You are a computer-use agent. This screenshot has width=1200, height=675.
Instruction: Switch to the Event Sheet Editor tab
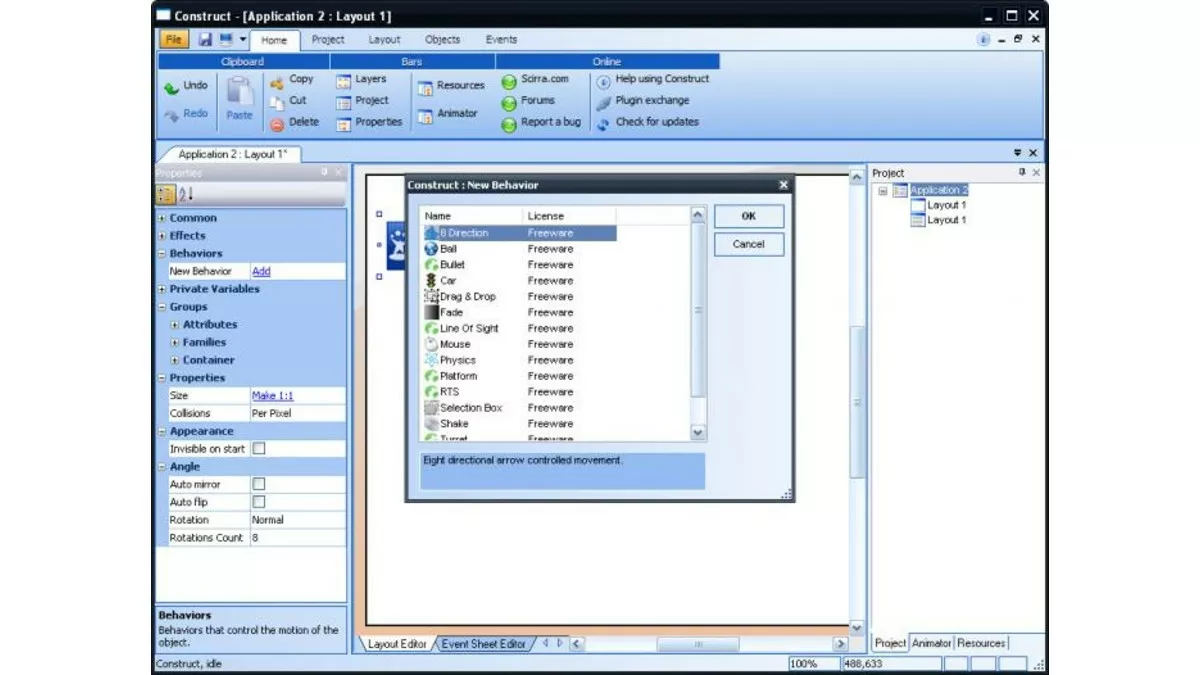coord(483,644)
